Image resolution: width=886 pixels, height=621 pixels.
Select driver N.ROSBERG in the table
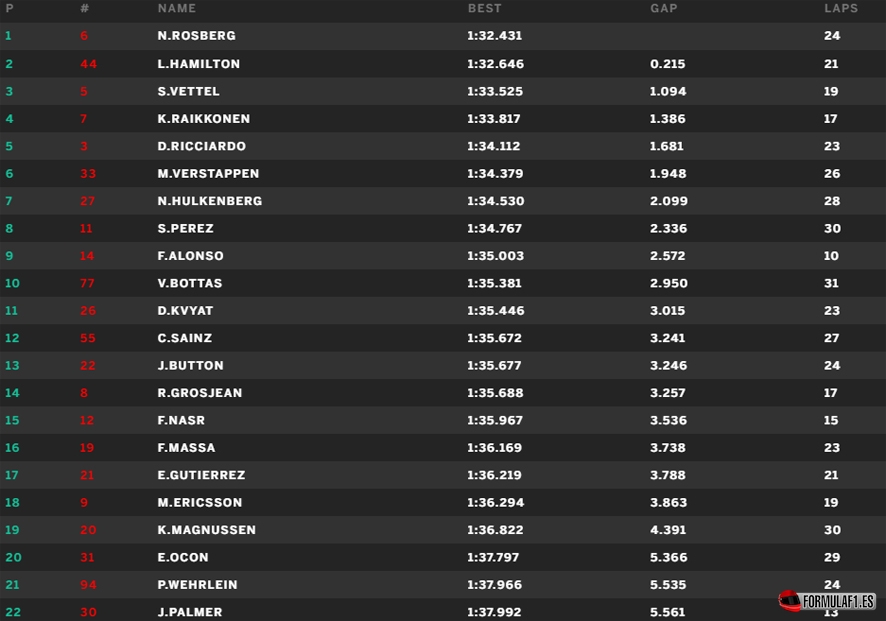point(196,36)
